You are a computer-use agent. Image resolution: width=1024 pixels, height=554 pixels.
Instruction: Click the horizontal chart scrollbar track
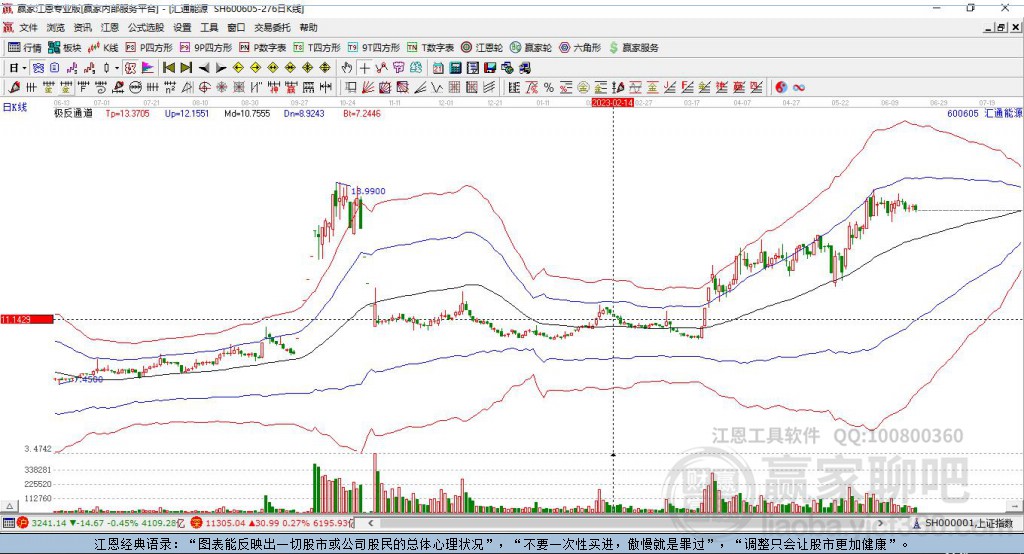625,523
